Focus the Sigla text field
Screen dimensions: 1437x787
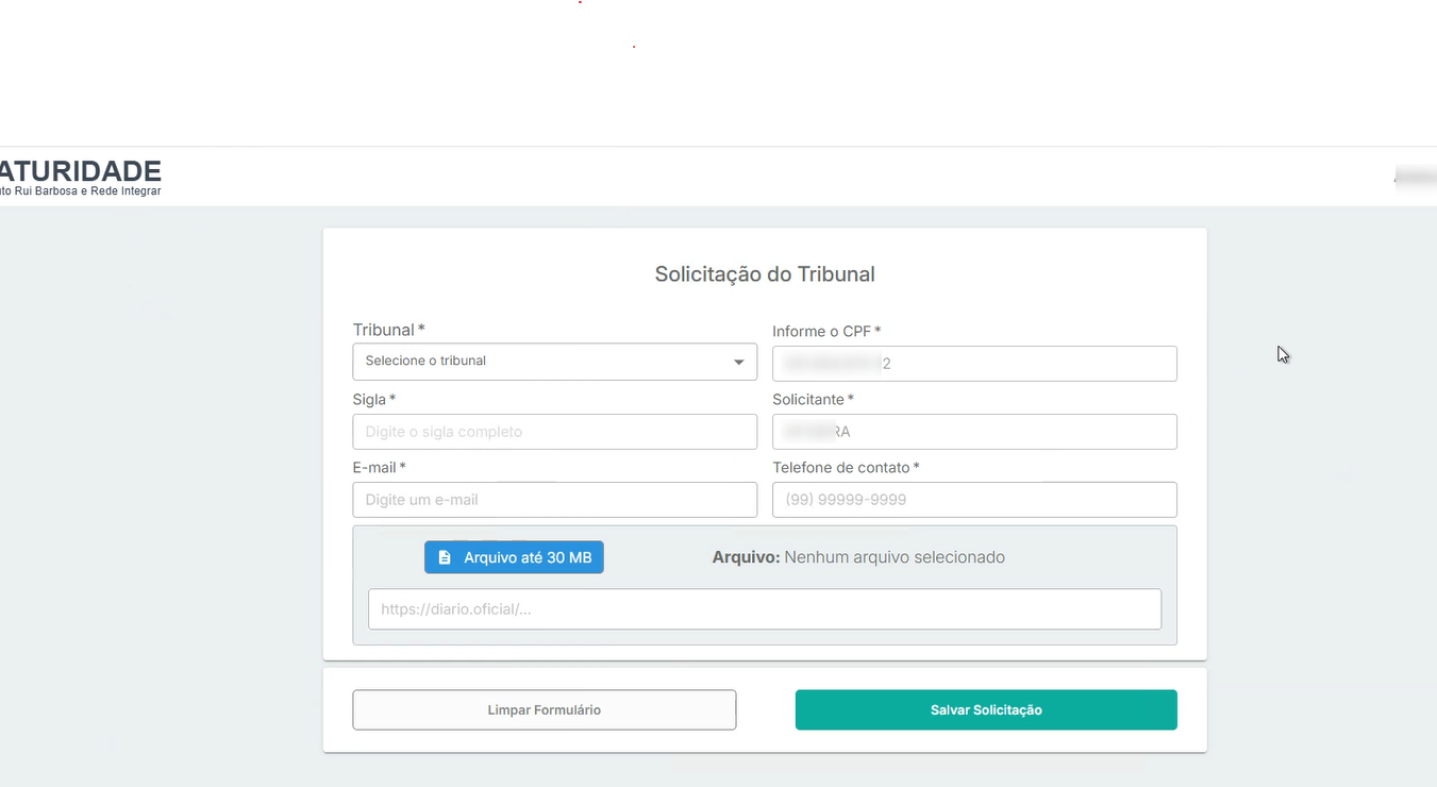click(x=554, y=432)
